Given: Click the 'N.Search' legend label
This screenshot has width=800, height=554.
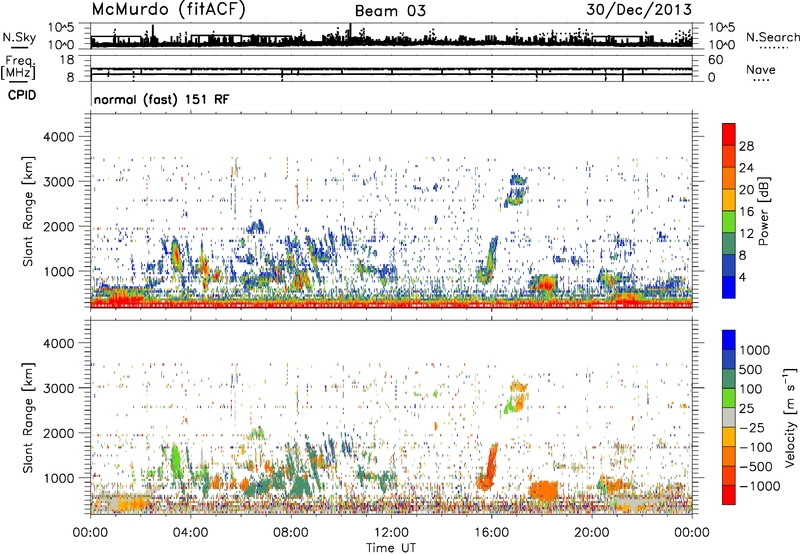Looking at the screenshot, I should (x=772, y=37).
